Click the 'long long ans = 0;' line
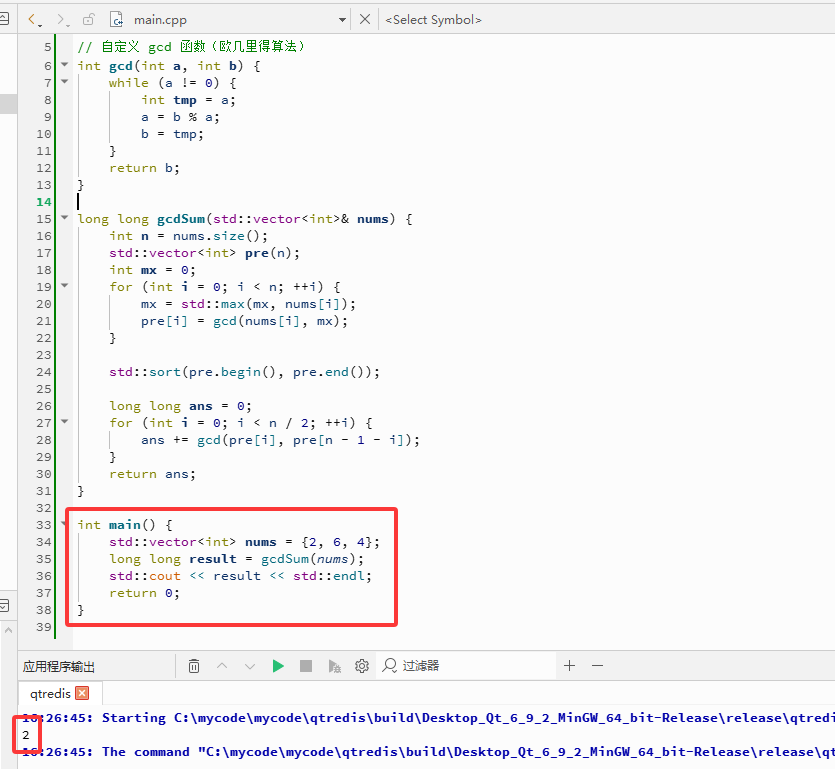This screenshot has height=769, width=835. [181, 406]
